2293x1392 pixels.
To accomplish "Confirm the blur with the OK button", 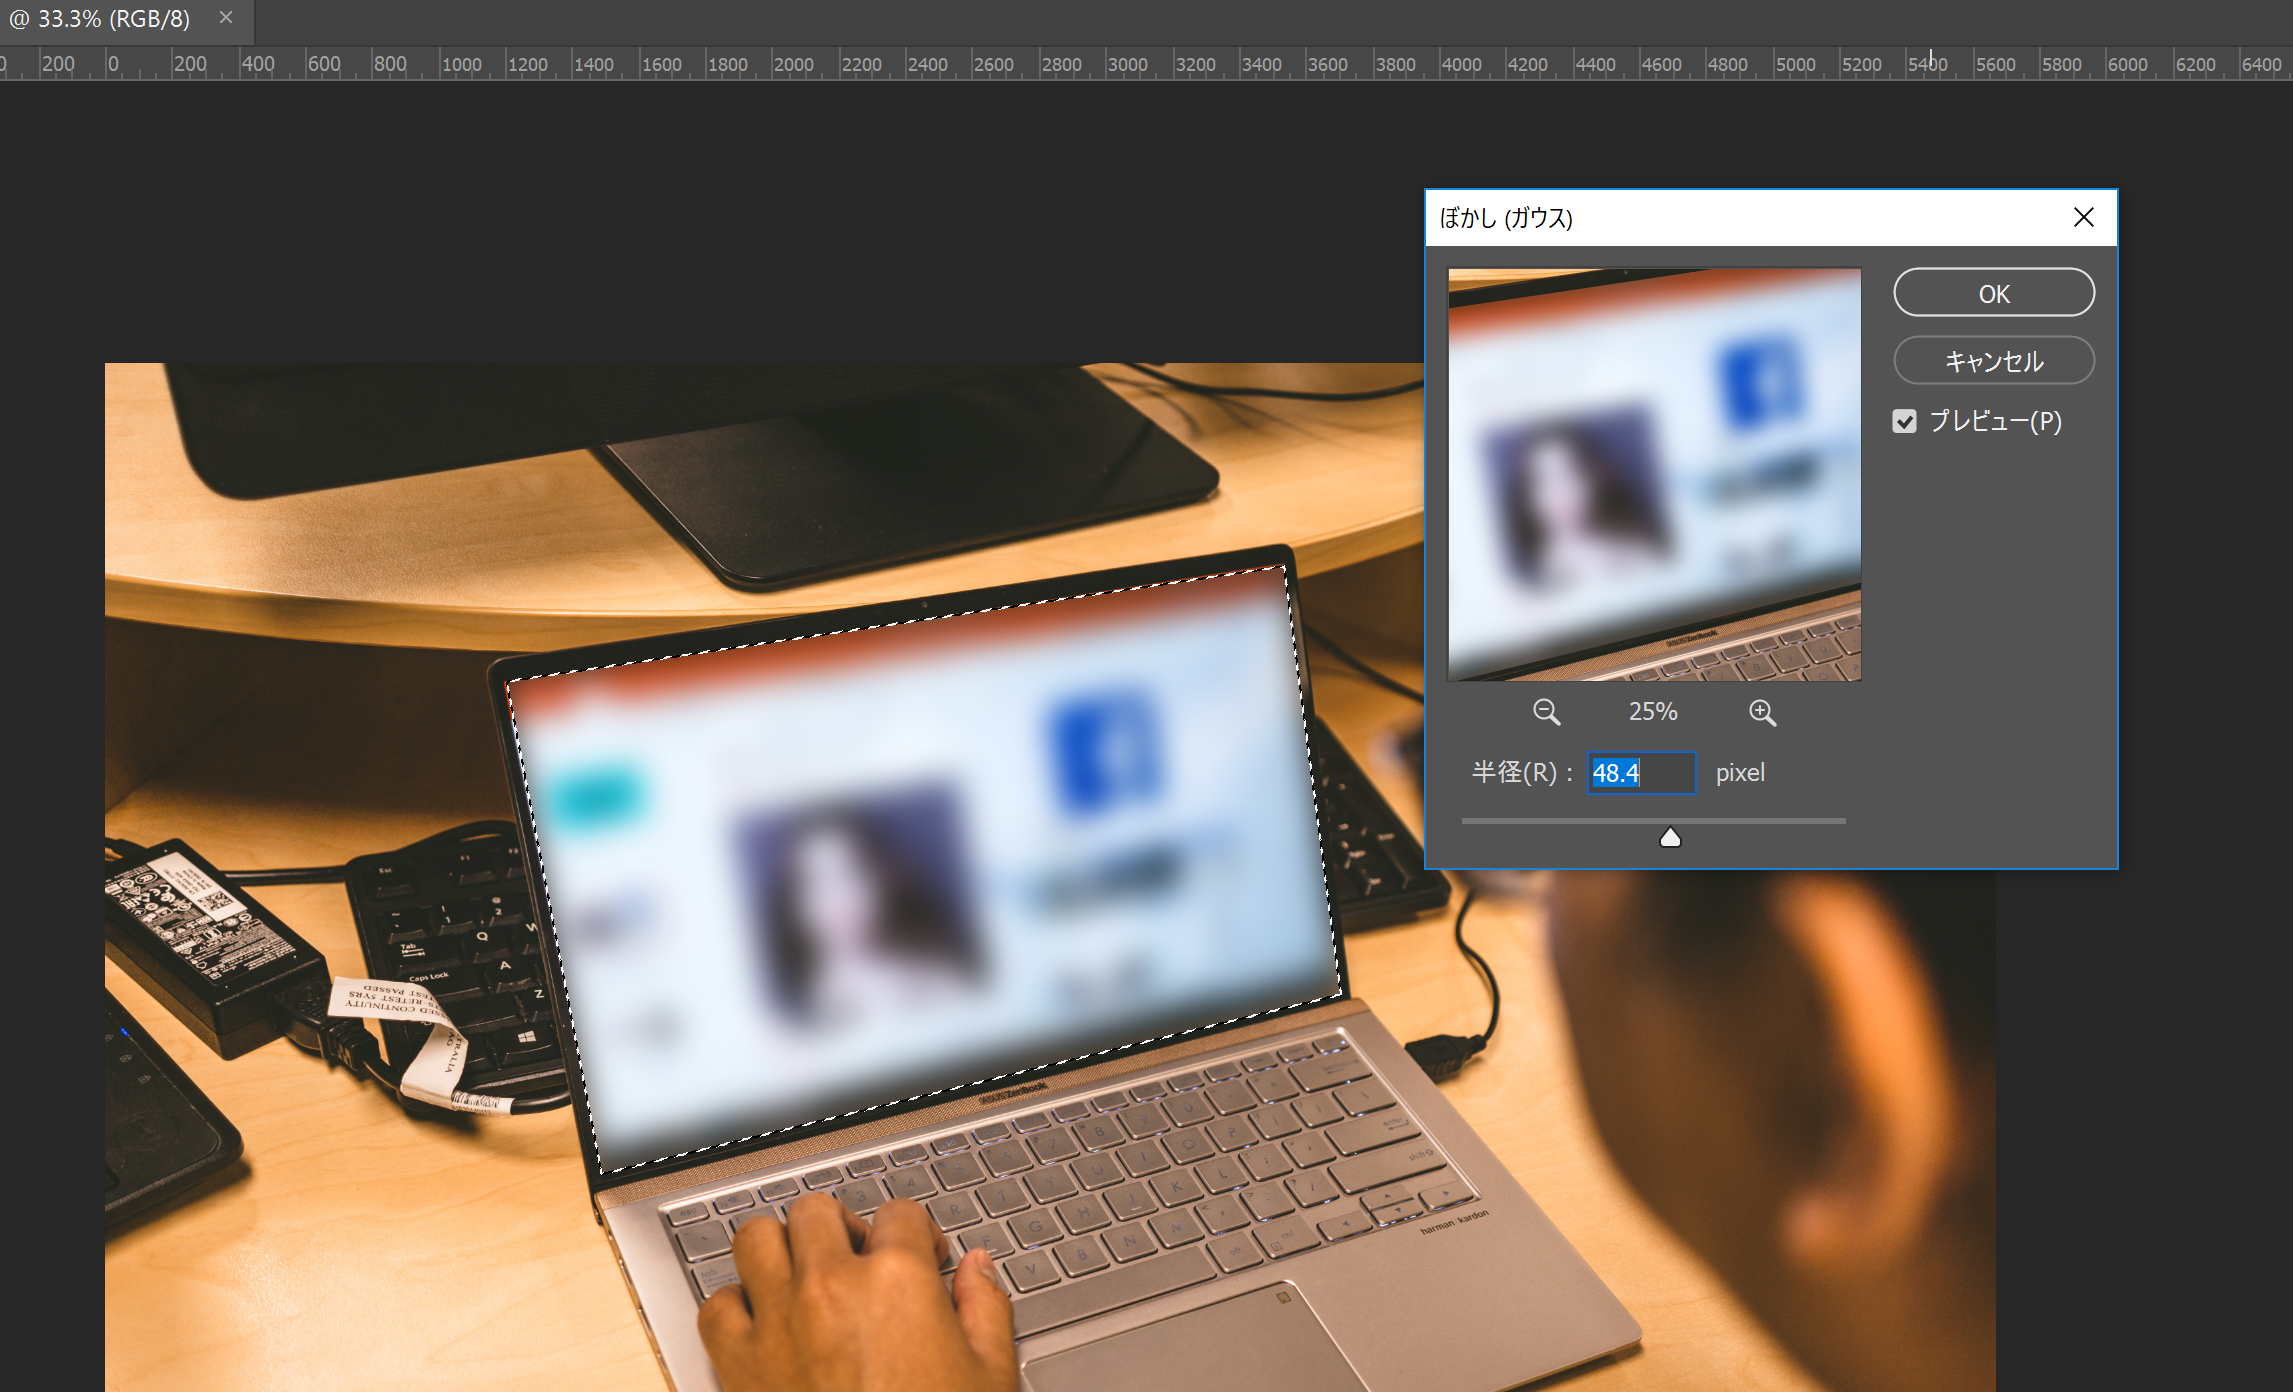I will coord(1994,293).
